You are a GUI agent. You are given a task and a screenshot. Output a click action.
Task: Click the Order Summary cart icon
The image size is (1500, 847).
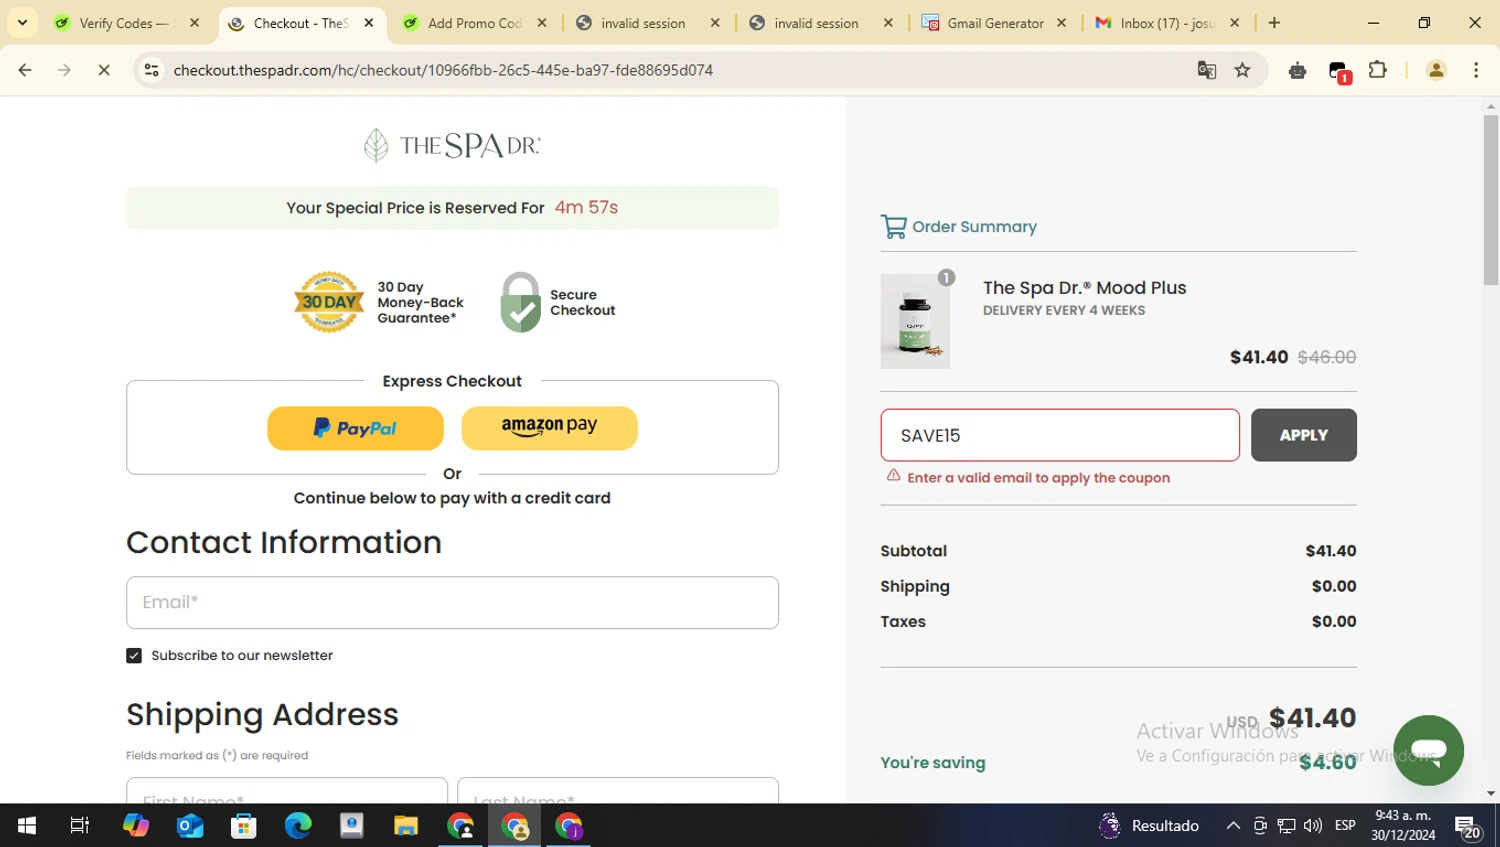(893, 227)
